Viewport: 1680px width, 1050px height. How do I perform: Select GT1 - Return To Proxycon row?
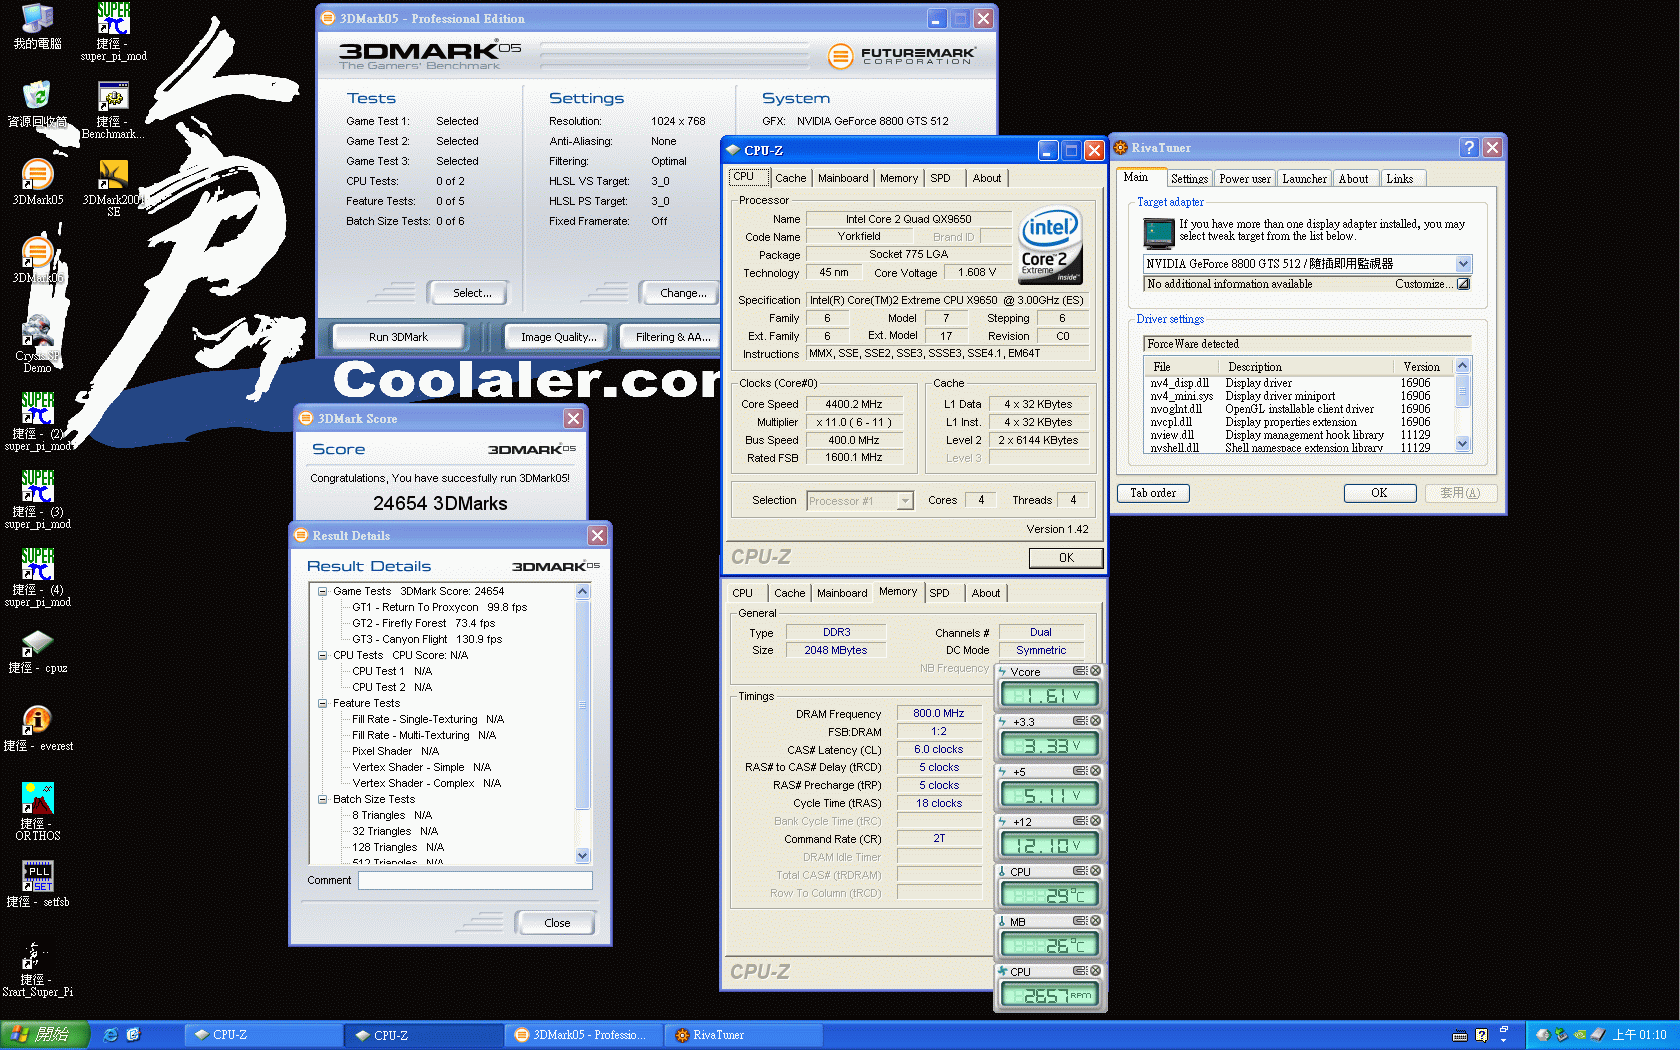click(x=439, y=608)
